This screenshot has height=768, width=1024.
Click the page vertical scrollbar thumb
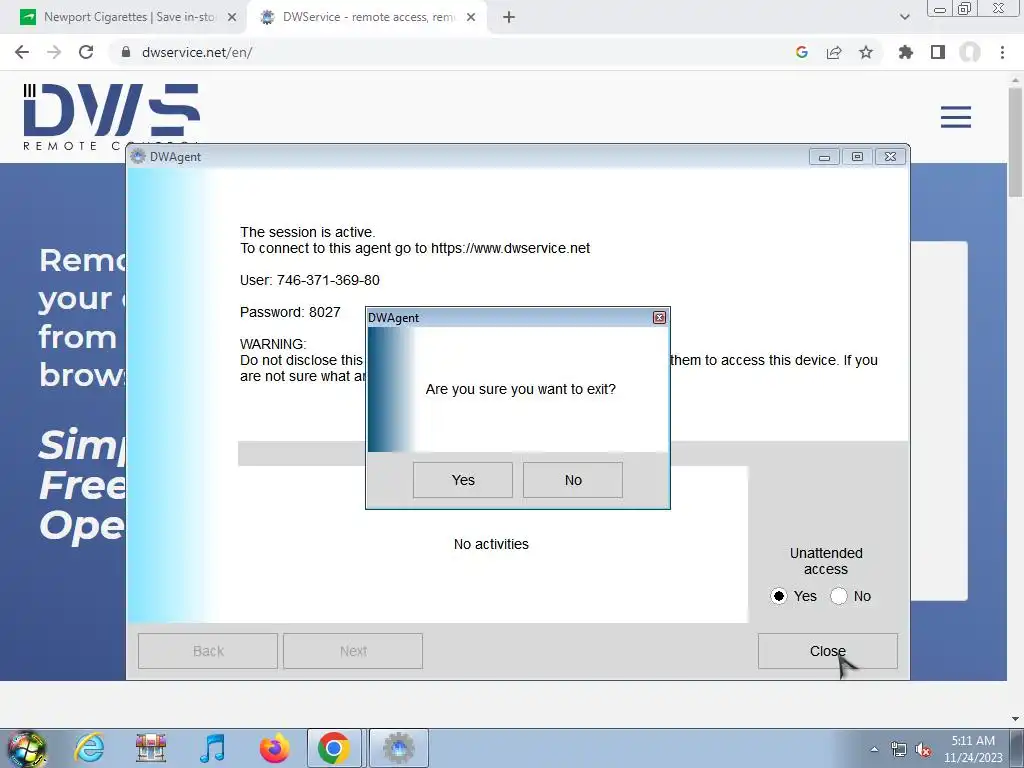point(1015,141)
